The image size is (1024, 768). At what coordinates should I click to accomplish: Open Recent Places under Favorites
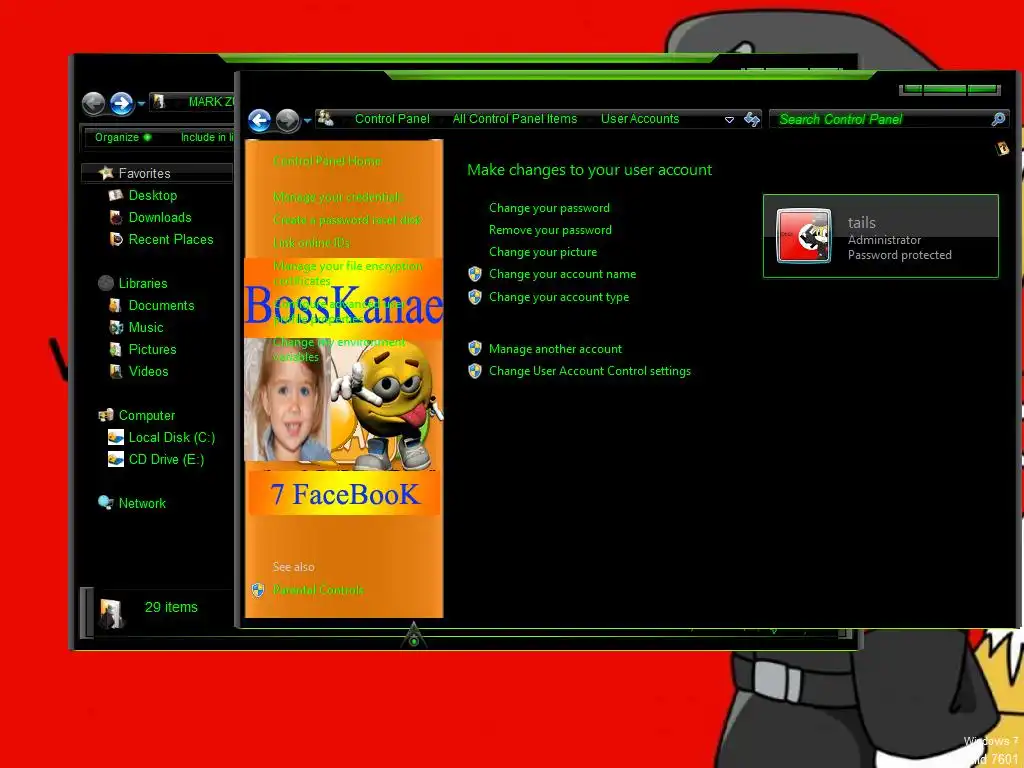[x=171, y=240]
